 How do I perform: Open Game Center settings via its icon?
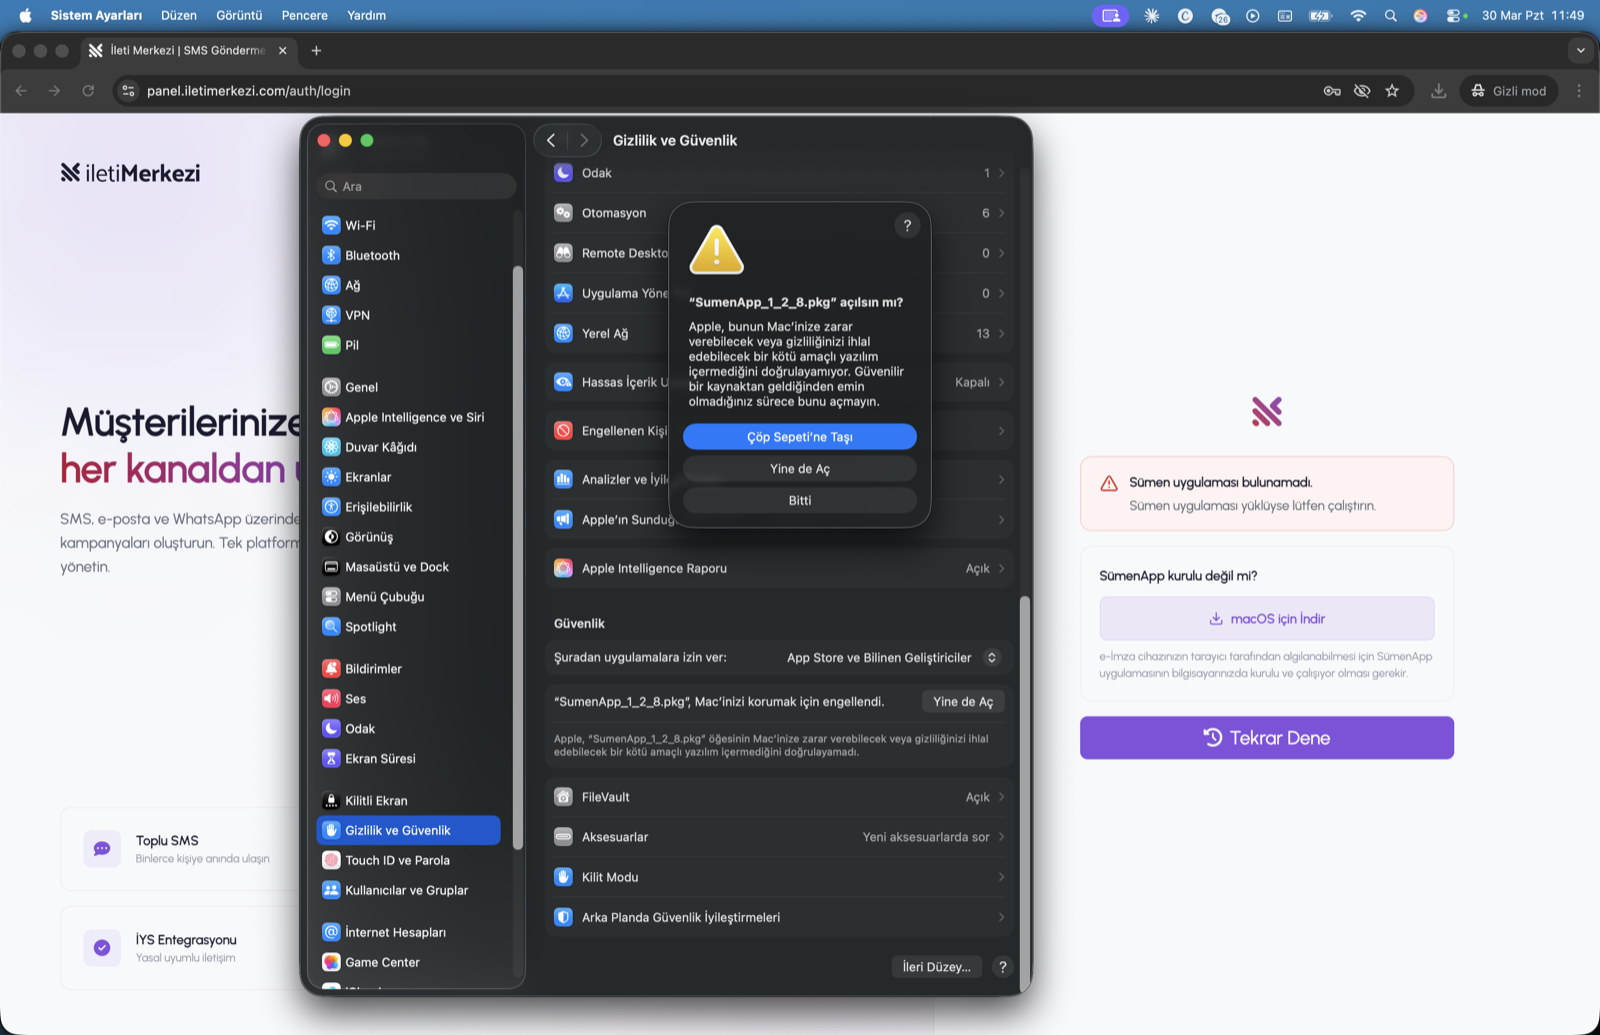click(331, 961)
